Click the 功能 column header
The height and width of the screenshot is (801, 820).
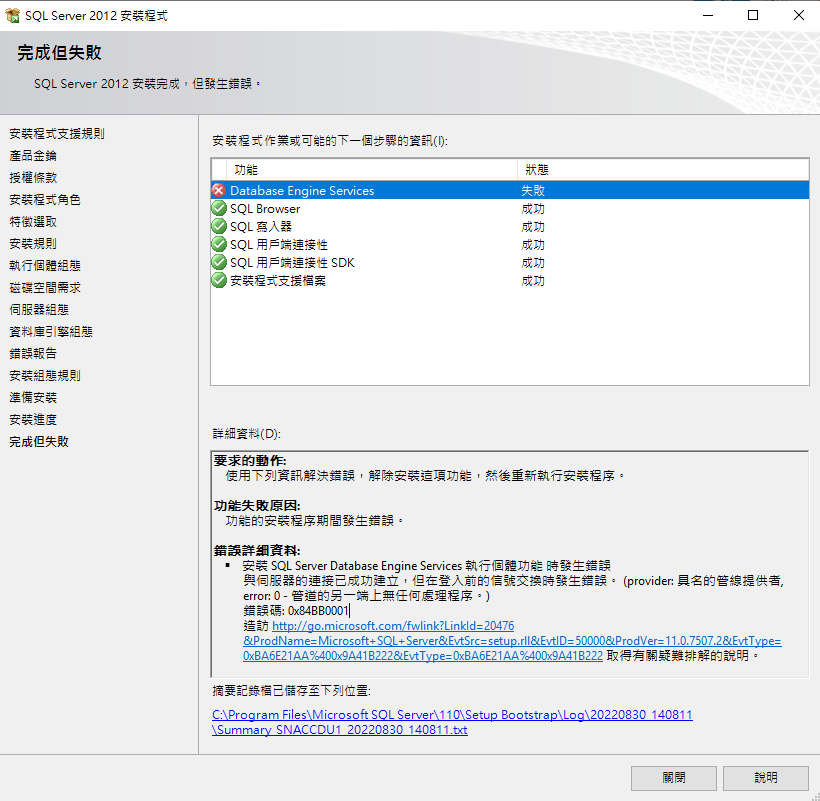point(372,170)
